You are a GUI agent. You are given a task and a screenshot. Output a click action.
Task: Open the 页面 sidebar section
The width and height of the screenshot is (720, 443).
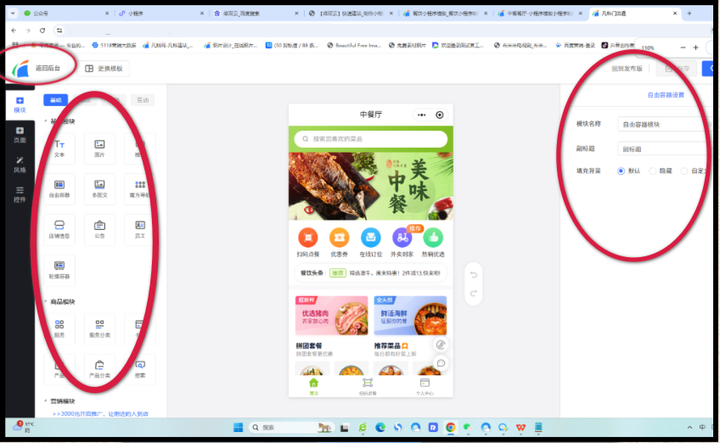click(x=20, y=135)
